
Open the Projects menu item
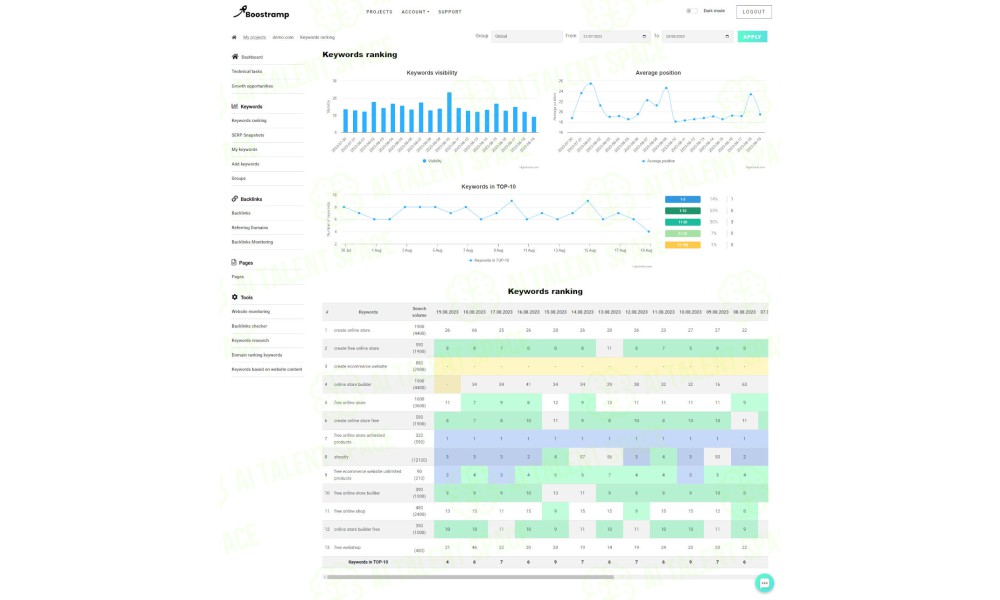[x=379, y=11]
